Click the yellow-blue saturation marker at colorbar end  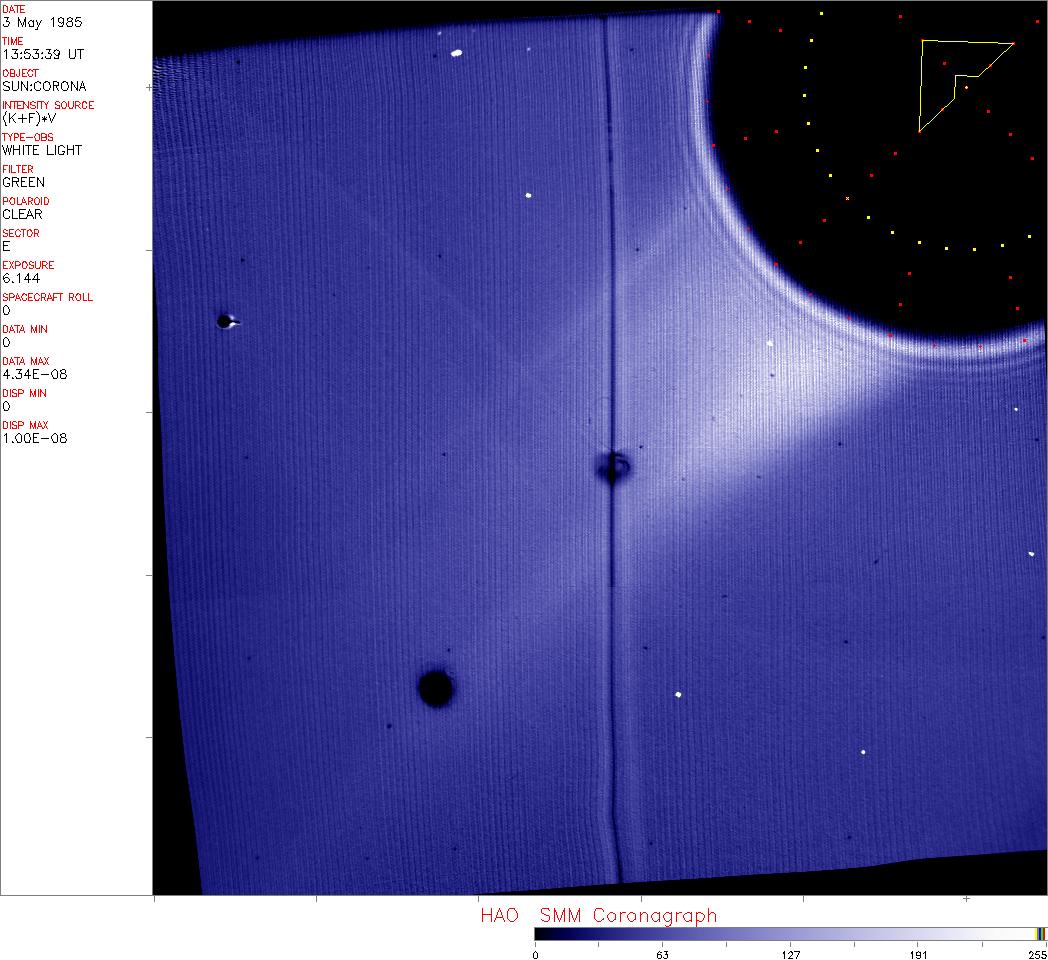pyautogui.click(x=1041, y=933)
